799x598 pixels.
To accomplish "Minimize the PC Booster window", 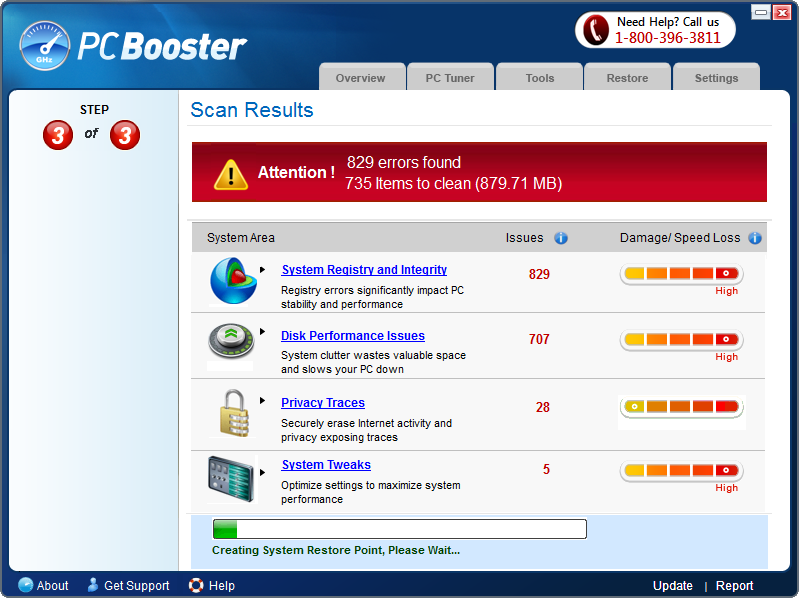I will (761, 12).
